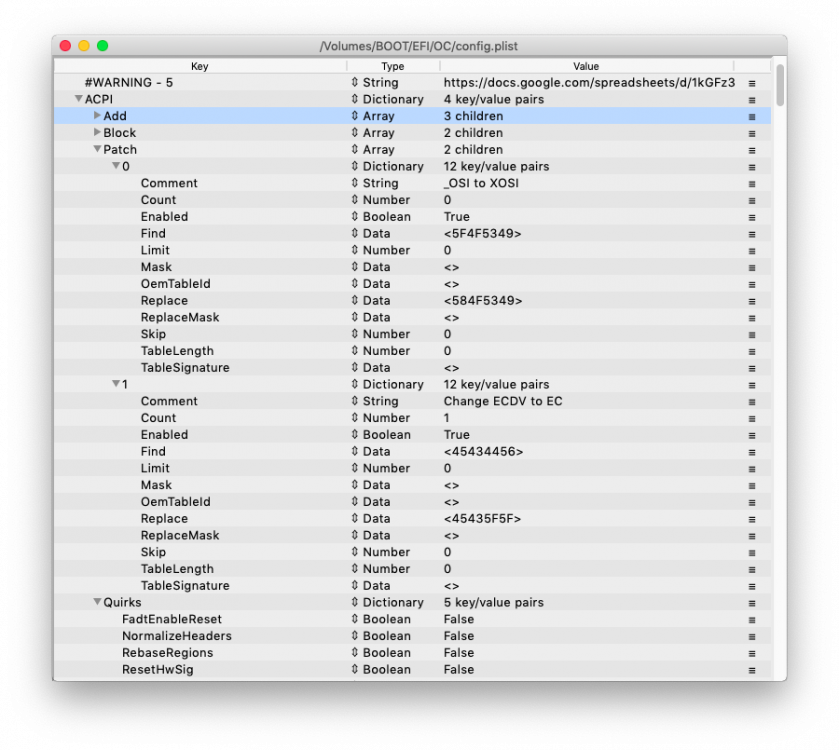Viewport: 839px width, 750px height.
Task: Collapse the Quirks dictionary
Action: [97, 602]
